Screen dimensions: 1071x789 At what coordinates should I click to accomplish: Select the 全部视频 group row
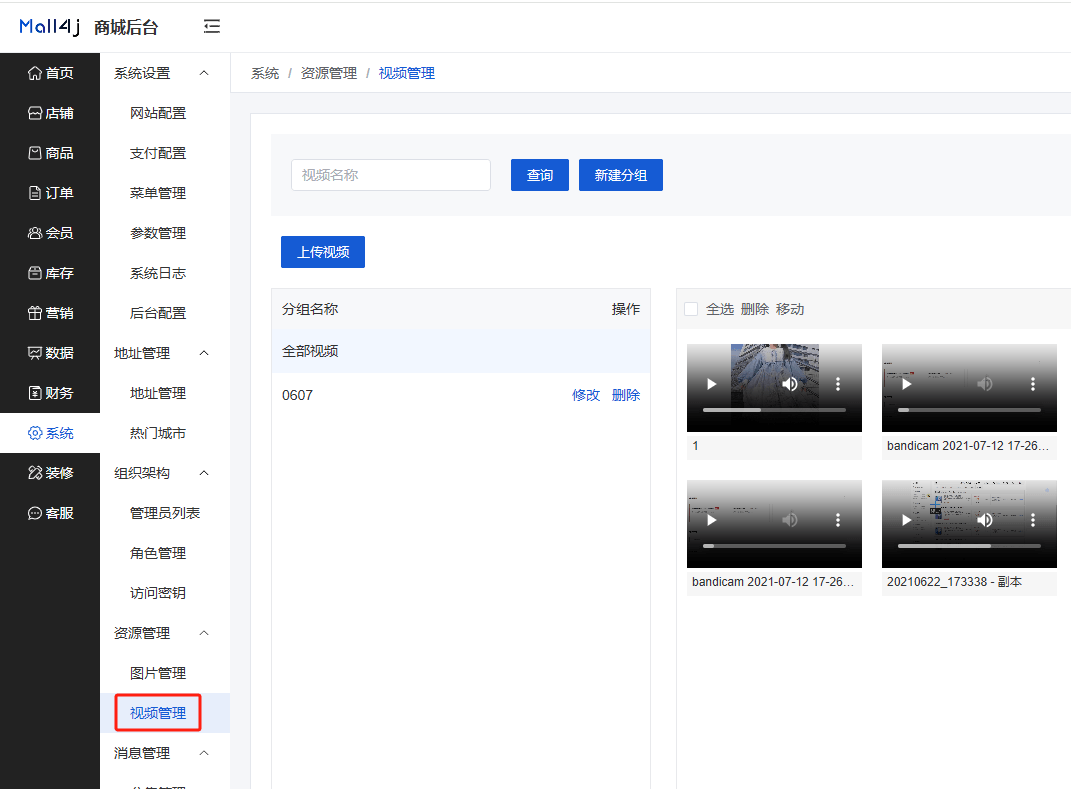pyautogui.click(x=461, y=351)
